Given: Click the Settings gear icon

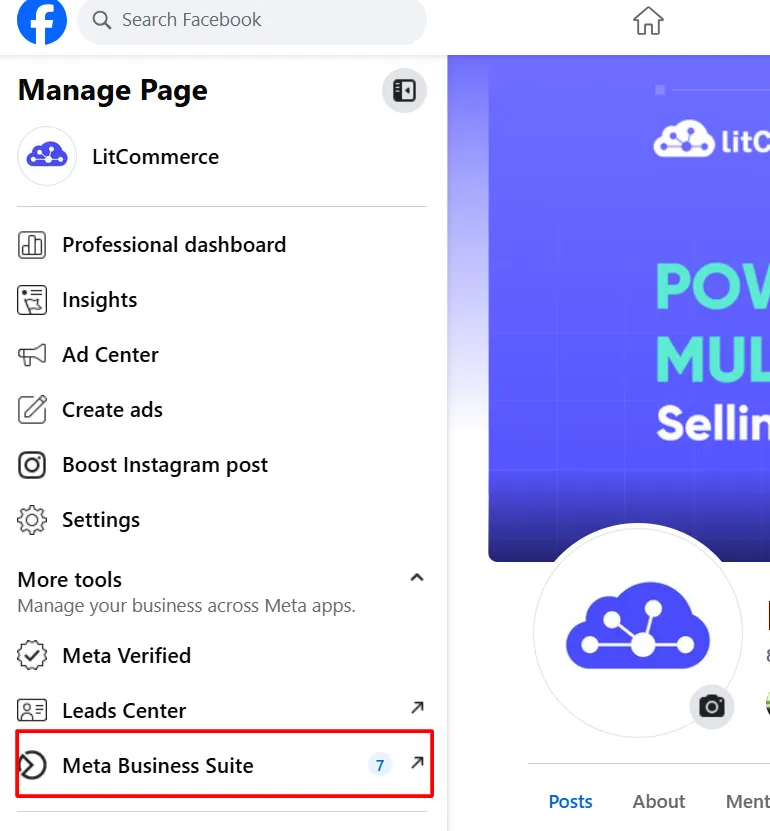Looking at the screenshot, I should 32,520.
